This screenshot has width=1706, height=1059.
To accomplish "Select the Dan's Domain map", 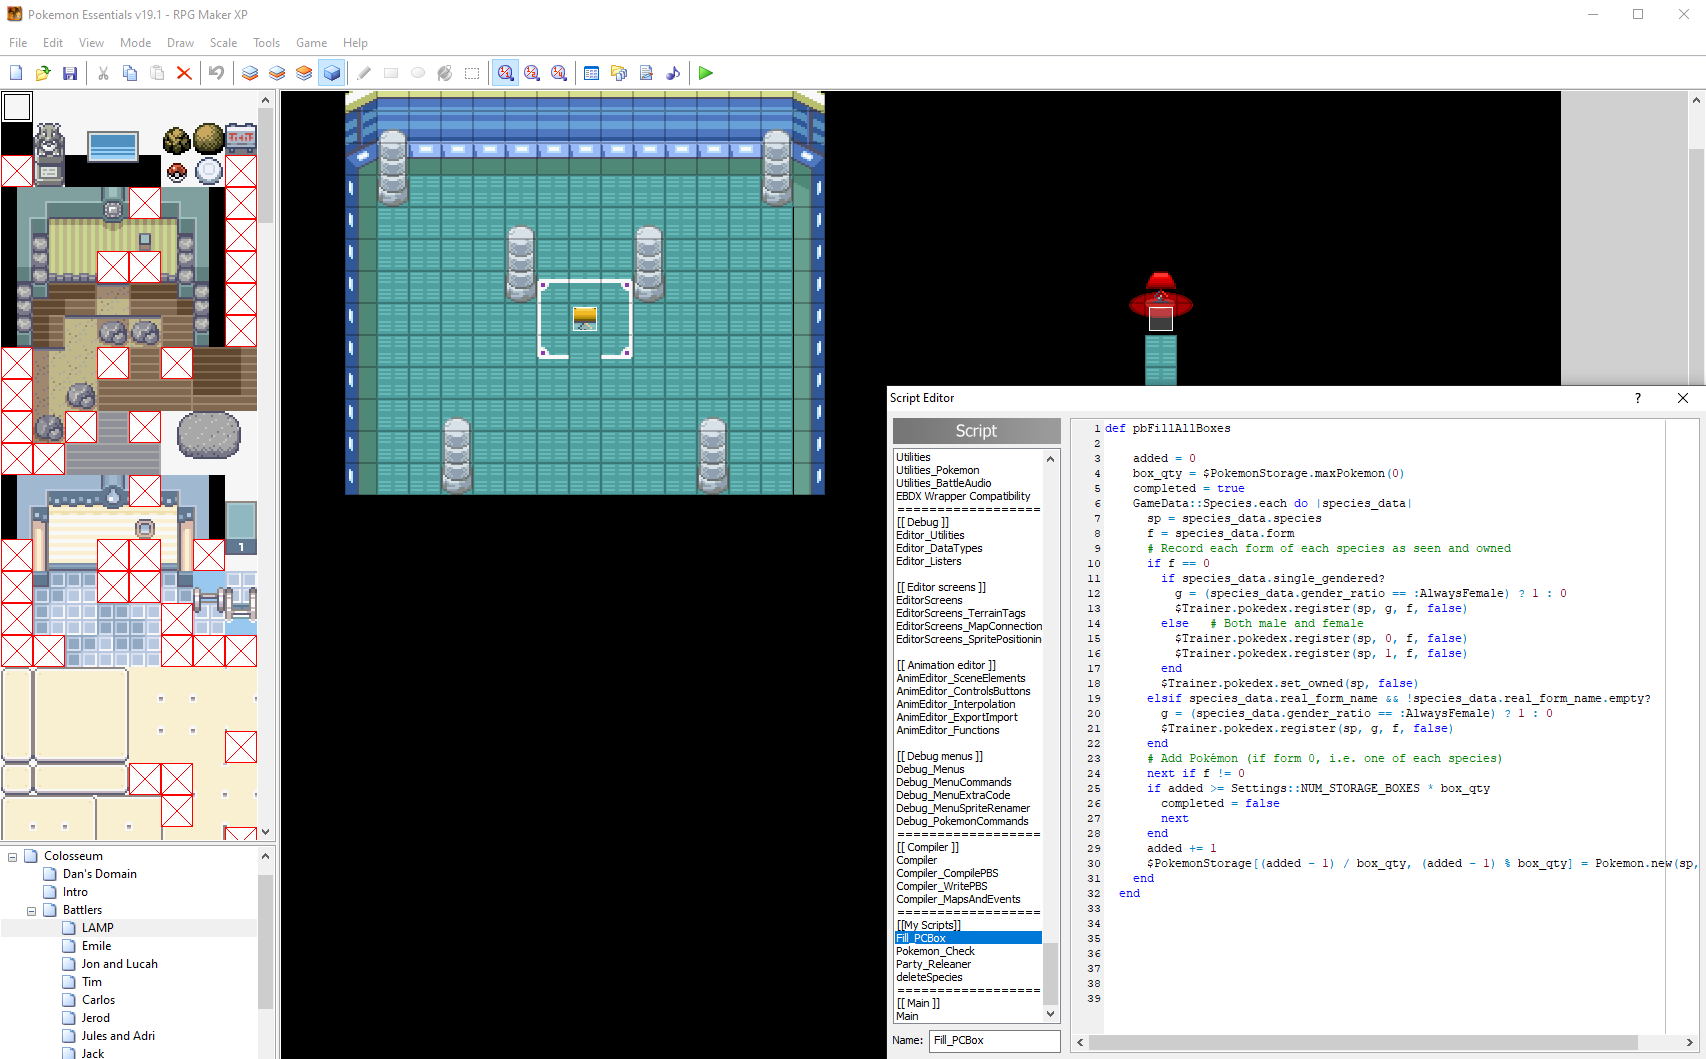I will (99, 874).
